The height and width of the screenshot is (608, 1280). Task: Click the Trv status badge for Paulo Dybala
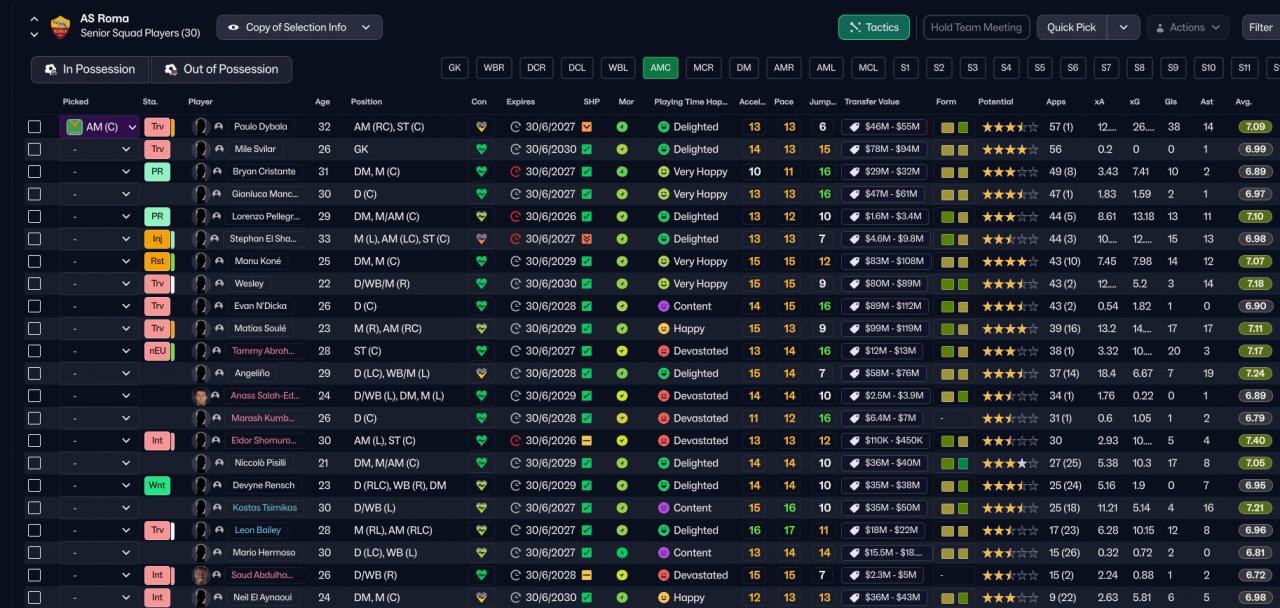click(157, 127)
